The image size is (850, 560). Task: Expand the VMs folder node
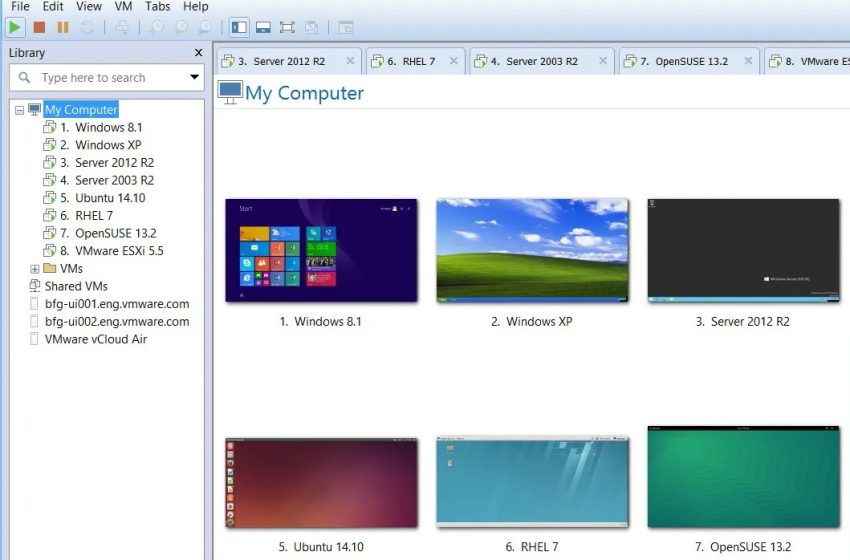pos(35,269)
